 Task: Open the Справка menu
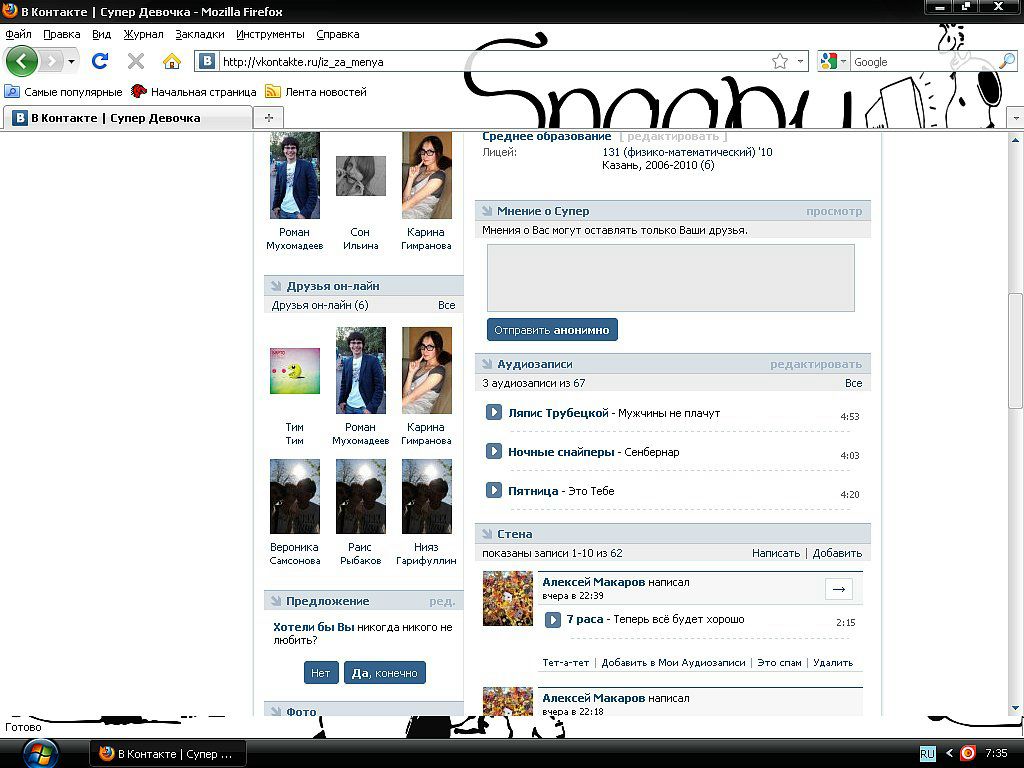(338, 34)
